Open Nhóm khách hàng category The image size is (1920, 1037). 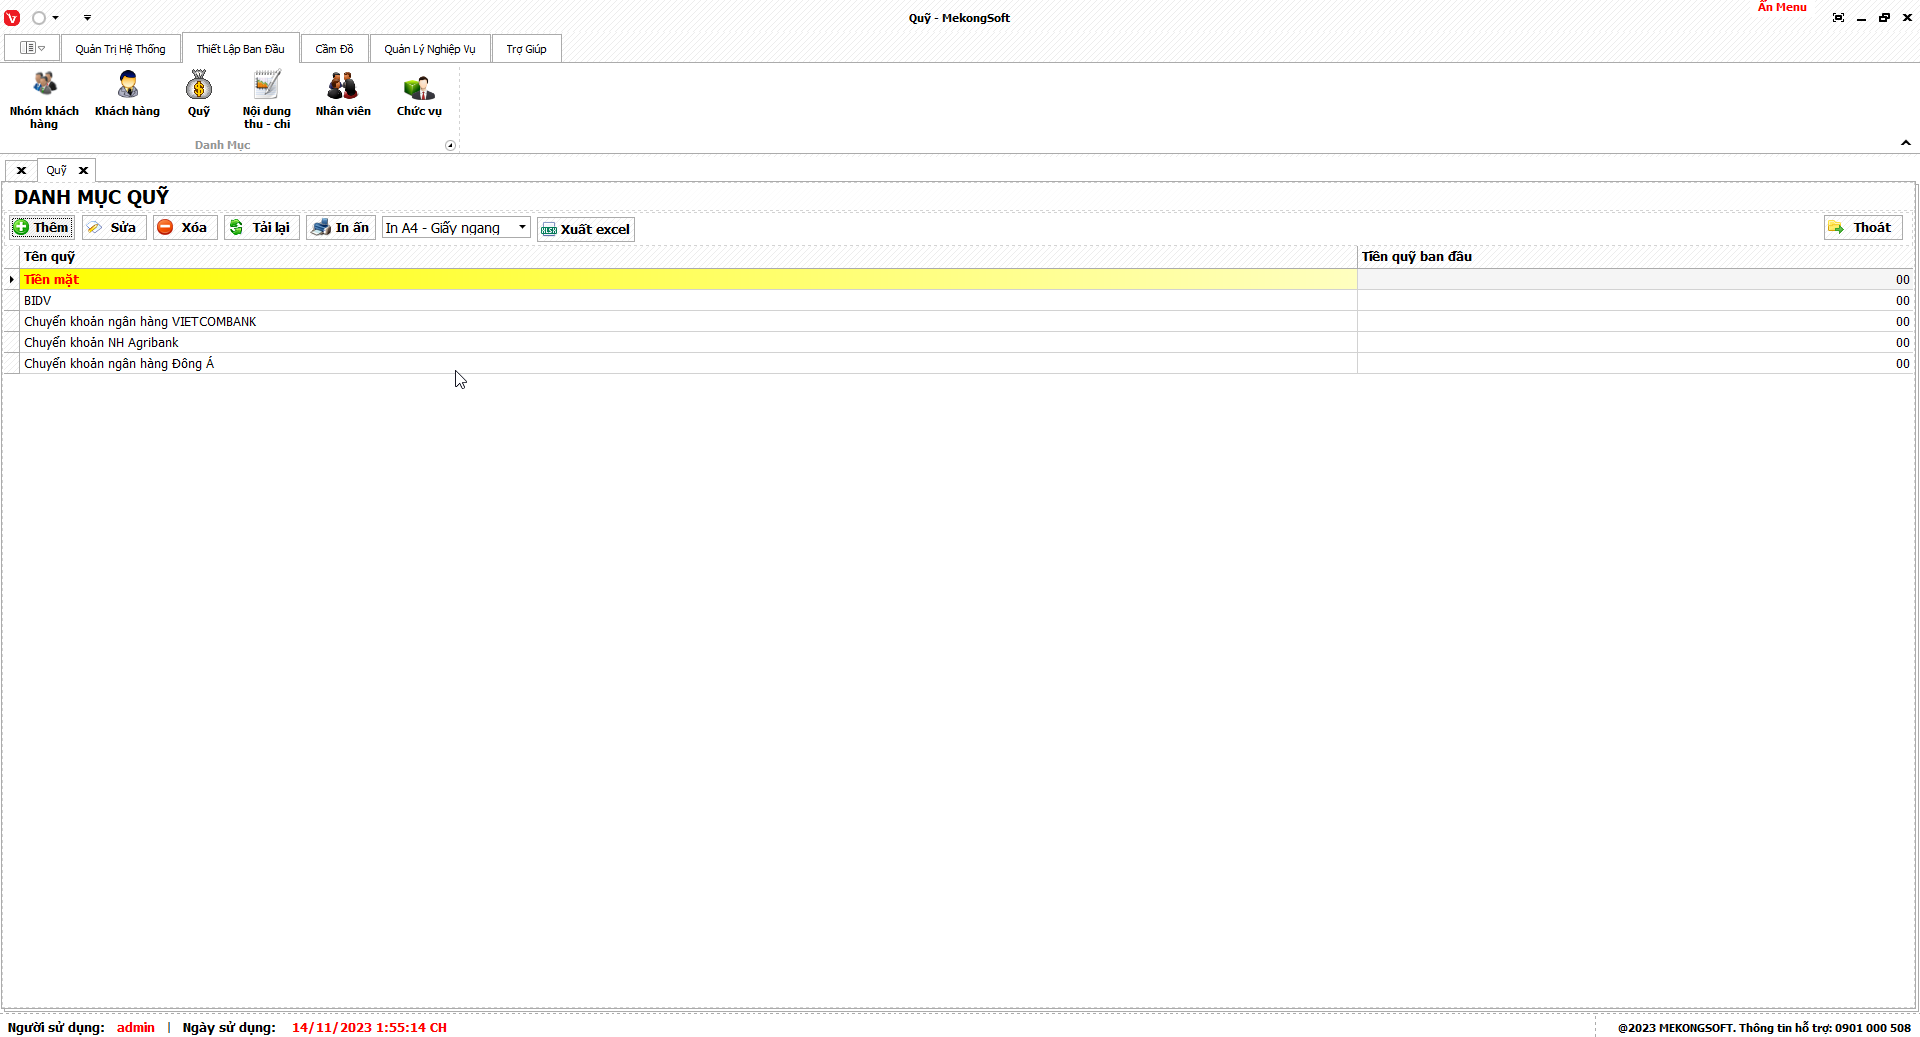(44, 100)
